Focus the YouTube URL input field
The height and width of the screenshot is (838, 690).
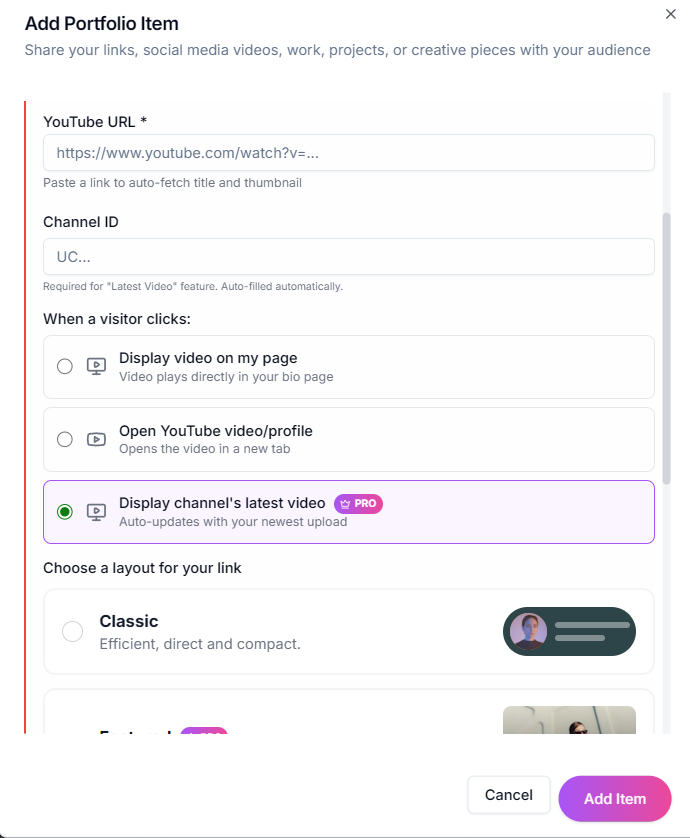348,153
